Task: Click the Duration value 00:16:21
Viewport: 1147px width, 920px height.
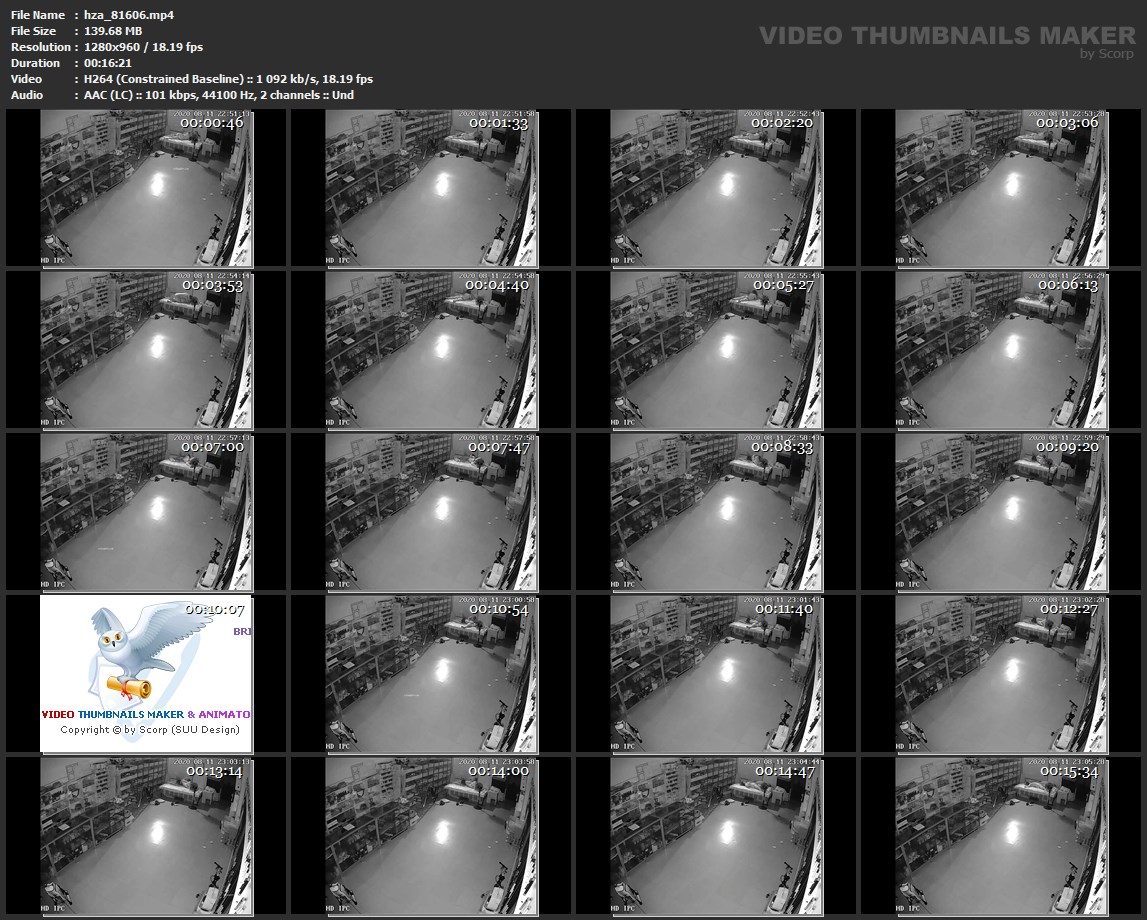Action: [x=108, y=63]
